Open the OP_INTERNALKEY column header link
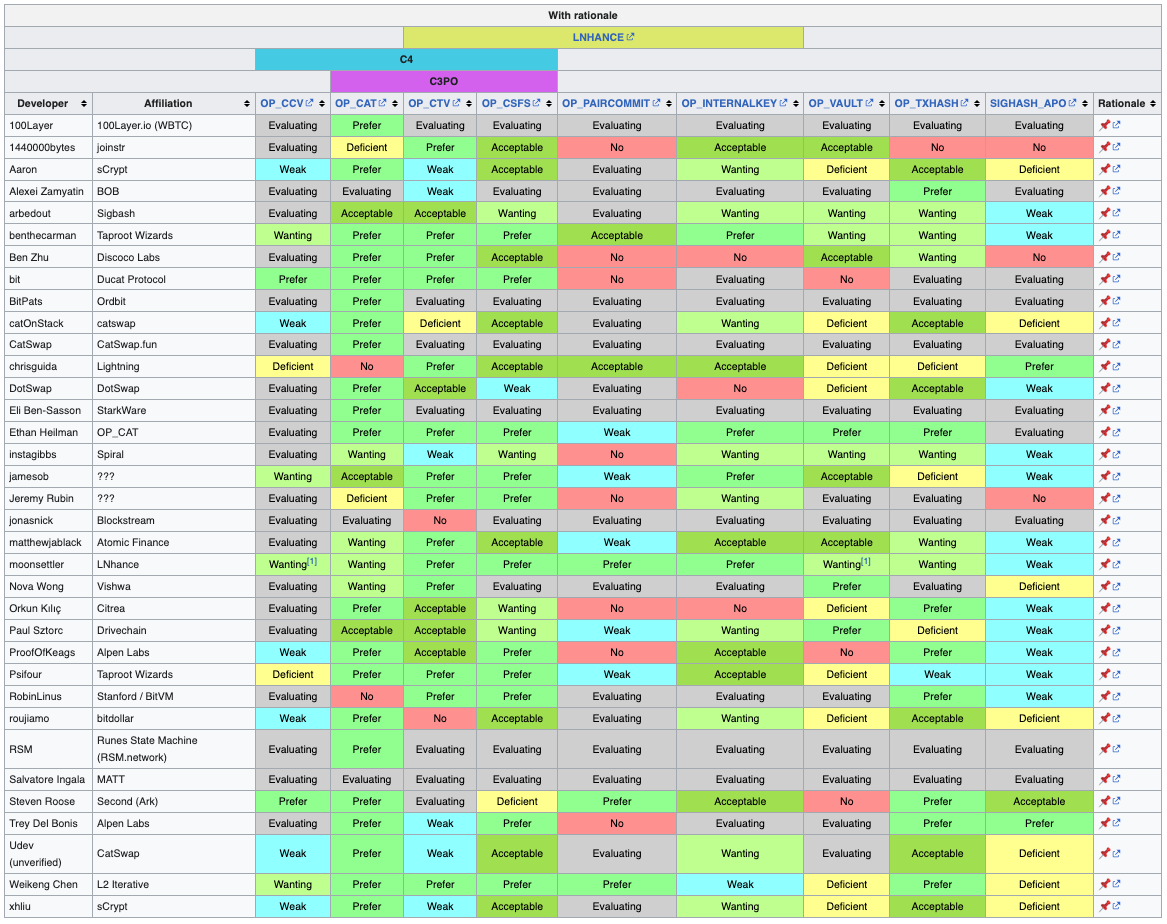This screenshot has height=924, width=1167. 735,103
